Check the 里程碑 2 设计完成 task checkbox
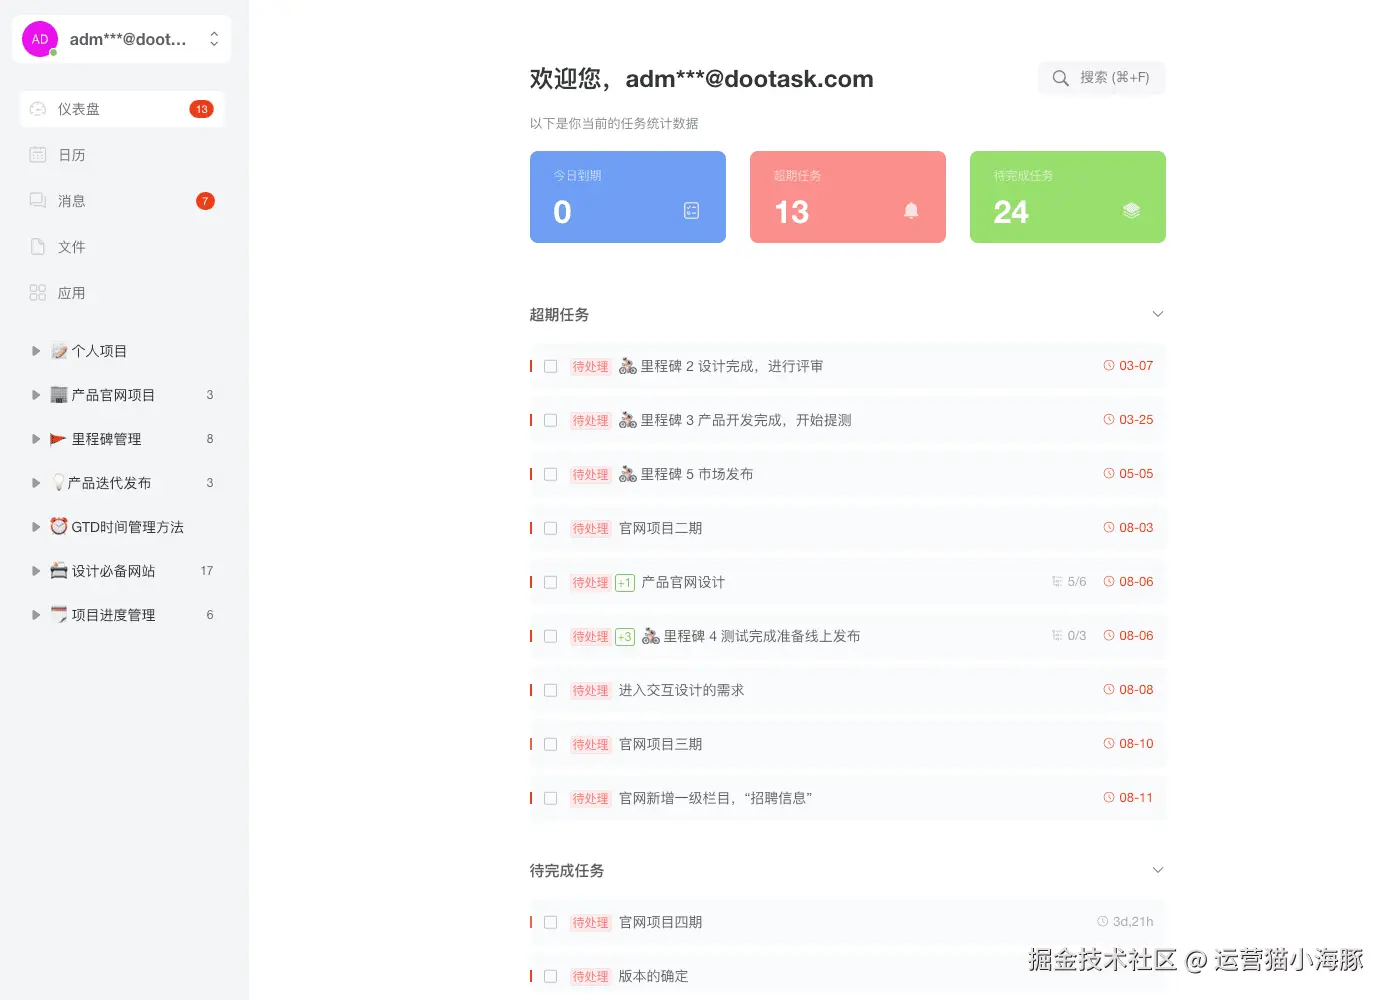 coord(550,366)
